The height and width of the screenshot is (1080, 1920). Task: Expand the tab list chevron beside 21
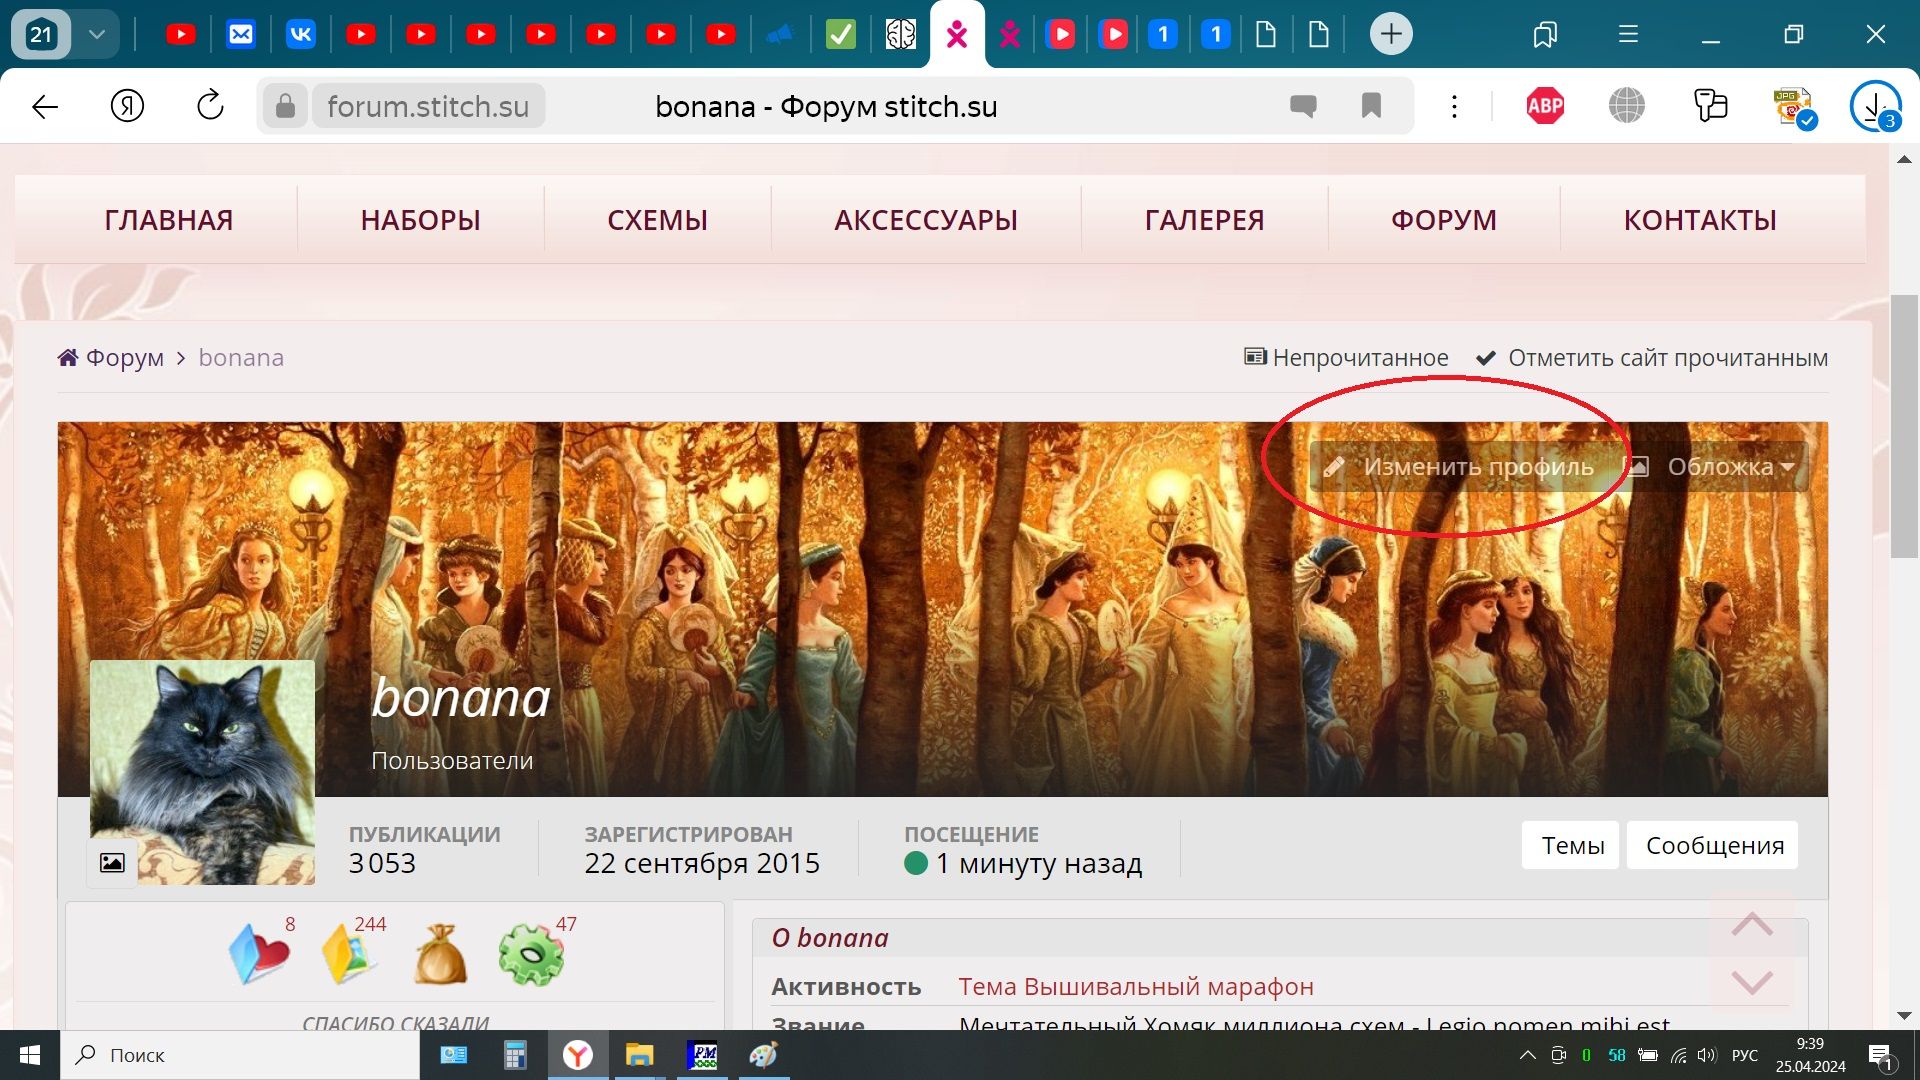pos(96,35)
